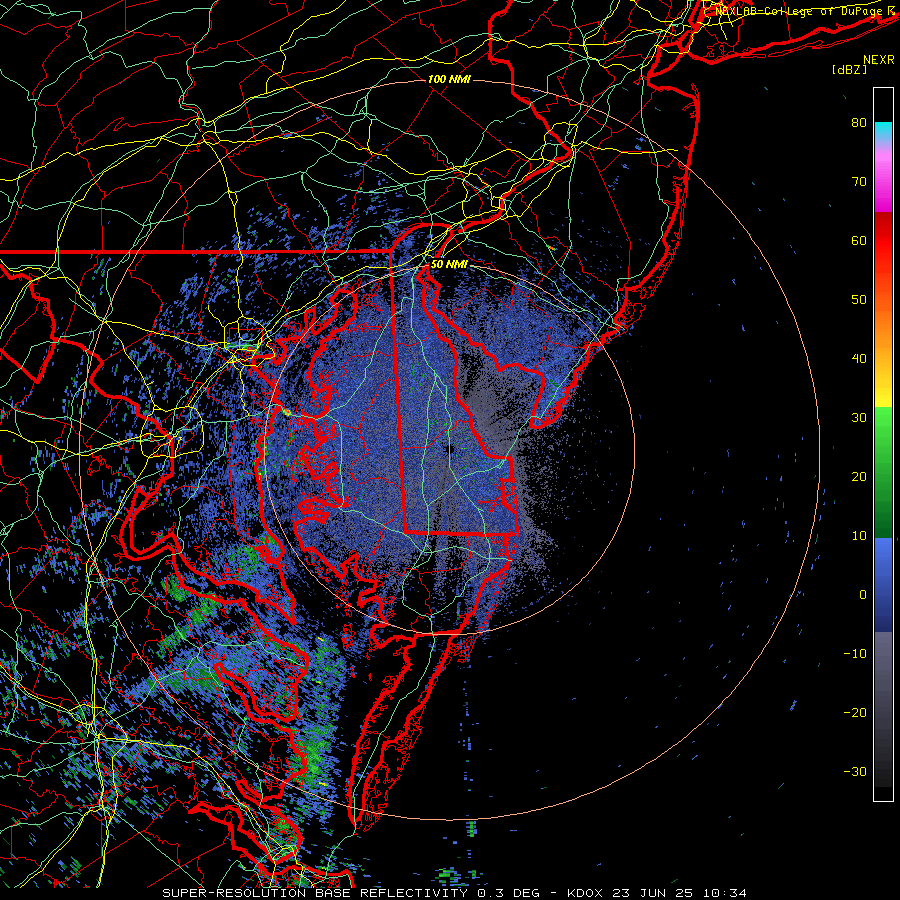Click the 10 value on the dBZ scale
This screenshot has width=900, height=900.
(859, 536)
